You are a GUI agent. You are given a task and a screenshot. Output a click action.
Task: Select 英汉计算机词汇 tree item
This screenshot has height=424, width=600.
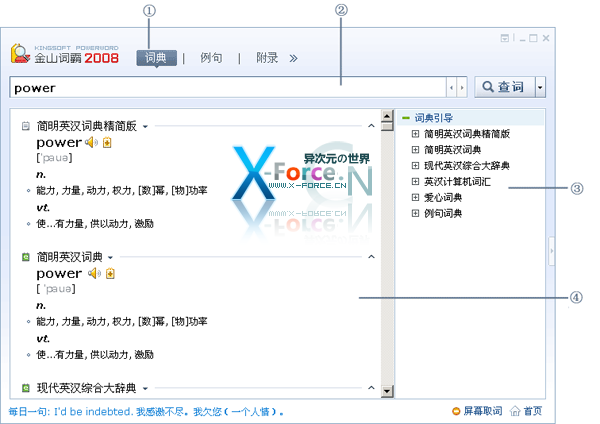[x=457, y=181]
